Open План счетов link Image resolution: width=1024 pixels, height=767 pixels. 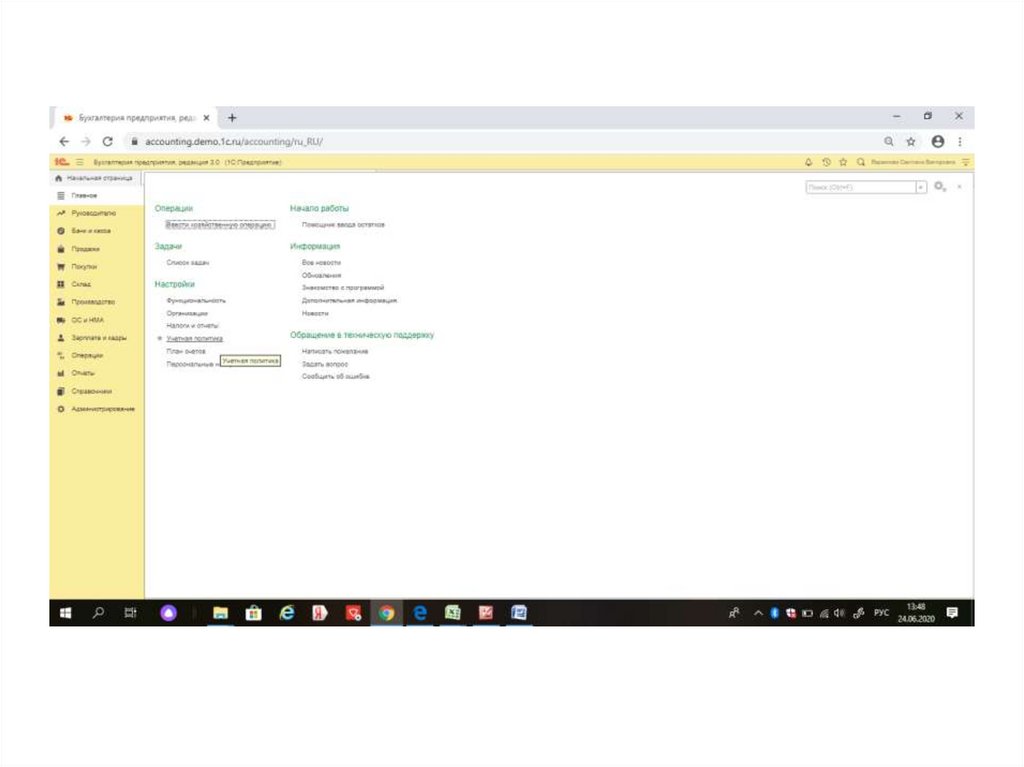[186, 351]
